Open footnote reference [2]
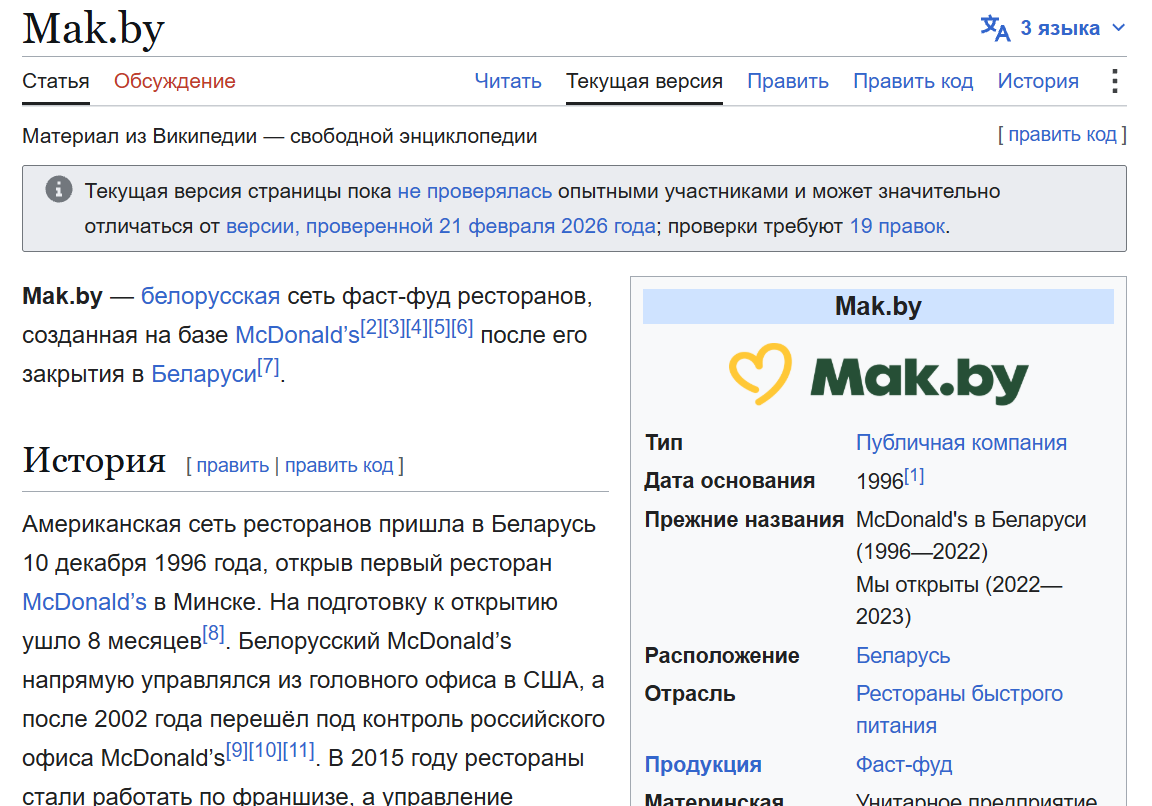 point(371,327)
